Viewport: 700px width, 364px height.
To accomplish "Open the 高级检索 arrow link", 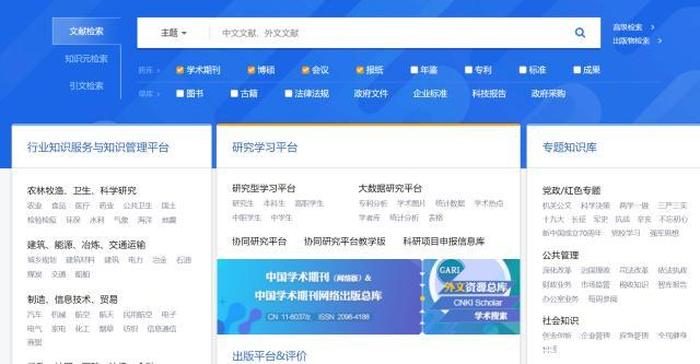I will (633, 27).
